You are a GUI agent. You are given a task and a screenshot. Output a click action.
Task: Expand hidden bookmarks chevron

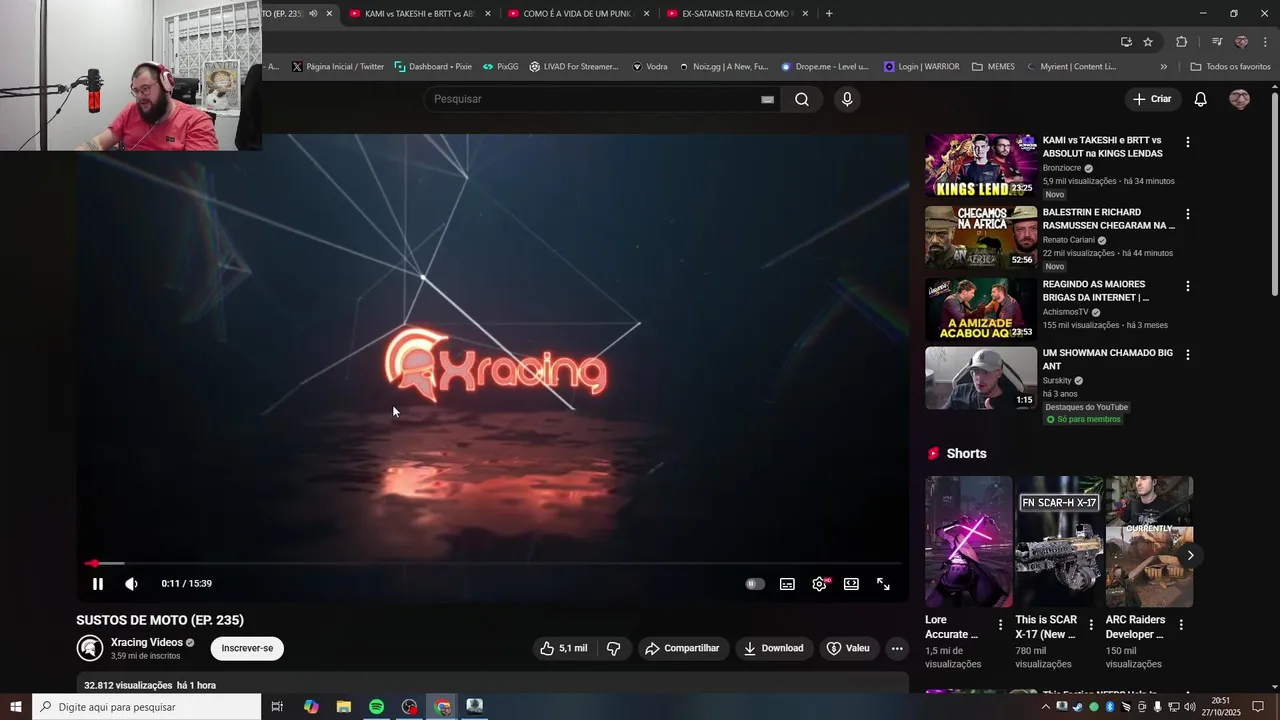coord(1163,67)
